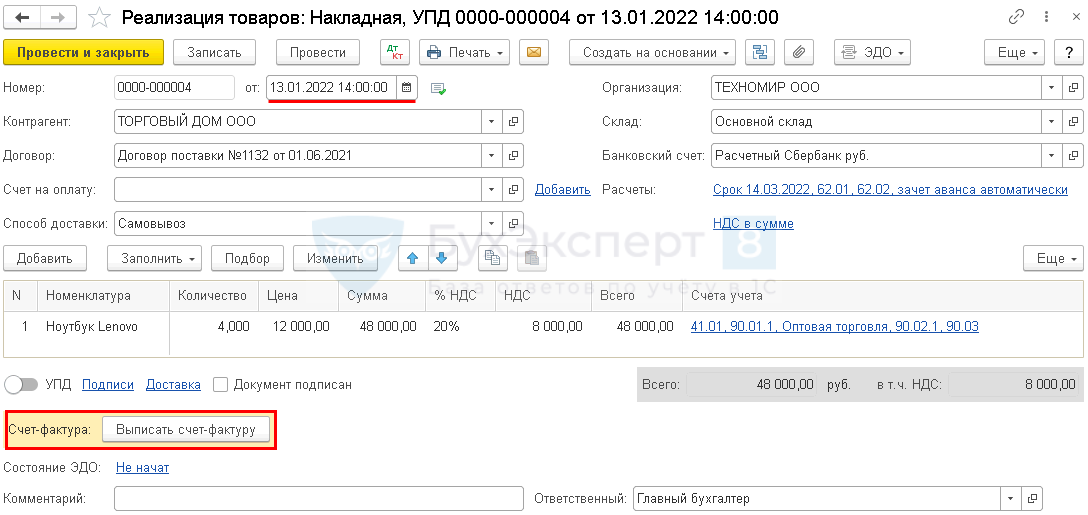
Task: Open document structure hierarchy icon
Action: [x=760, y=53]
